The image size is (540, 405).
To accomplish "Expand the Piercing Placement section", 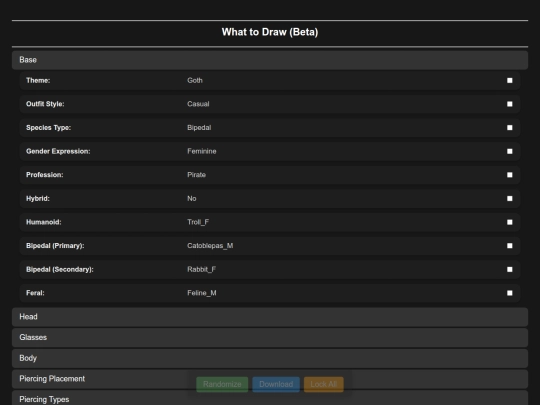I will [270, 379].
